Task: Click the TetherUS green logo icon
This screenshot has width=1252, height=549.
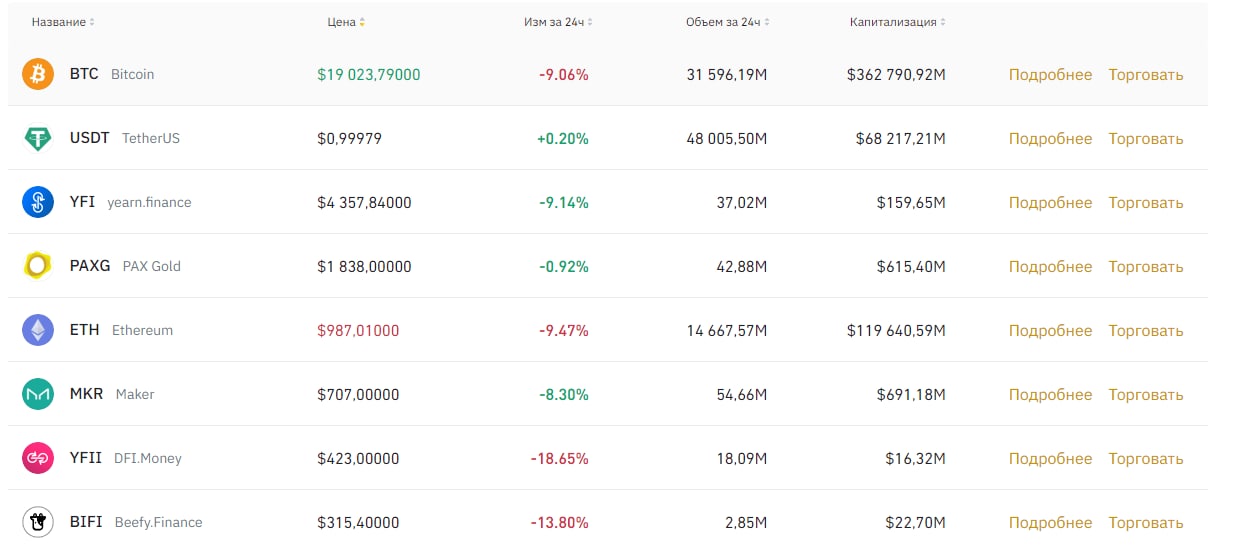Action: [x=38, y=138]
